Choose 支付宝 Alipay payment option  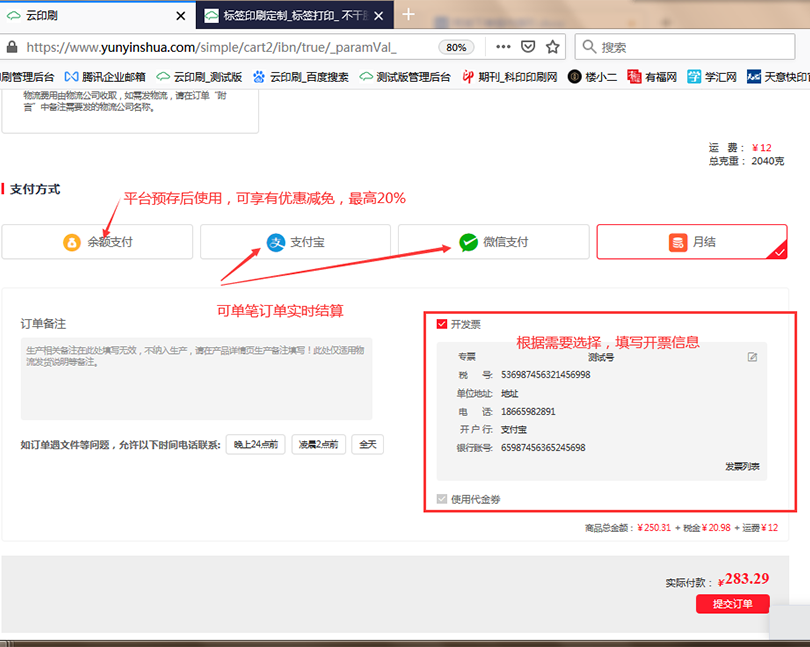295,242
